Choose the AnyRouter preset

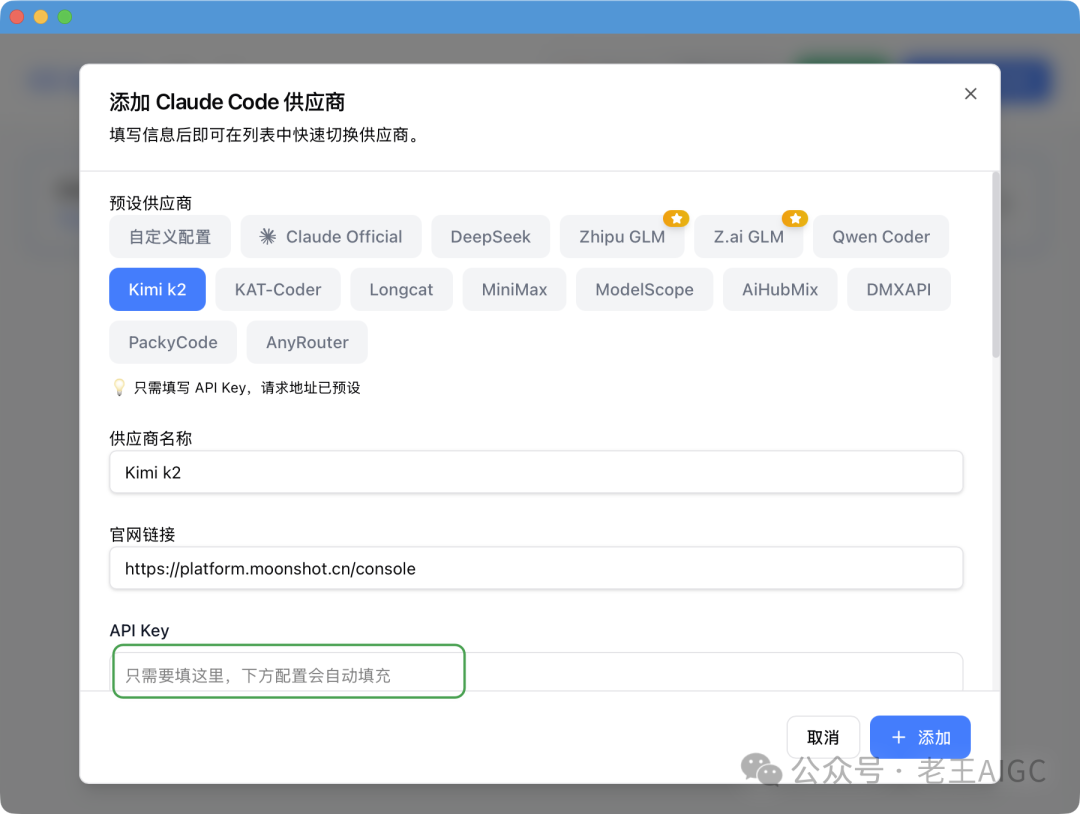pyautogui.click(x=307, y=342)
